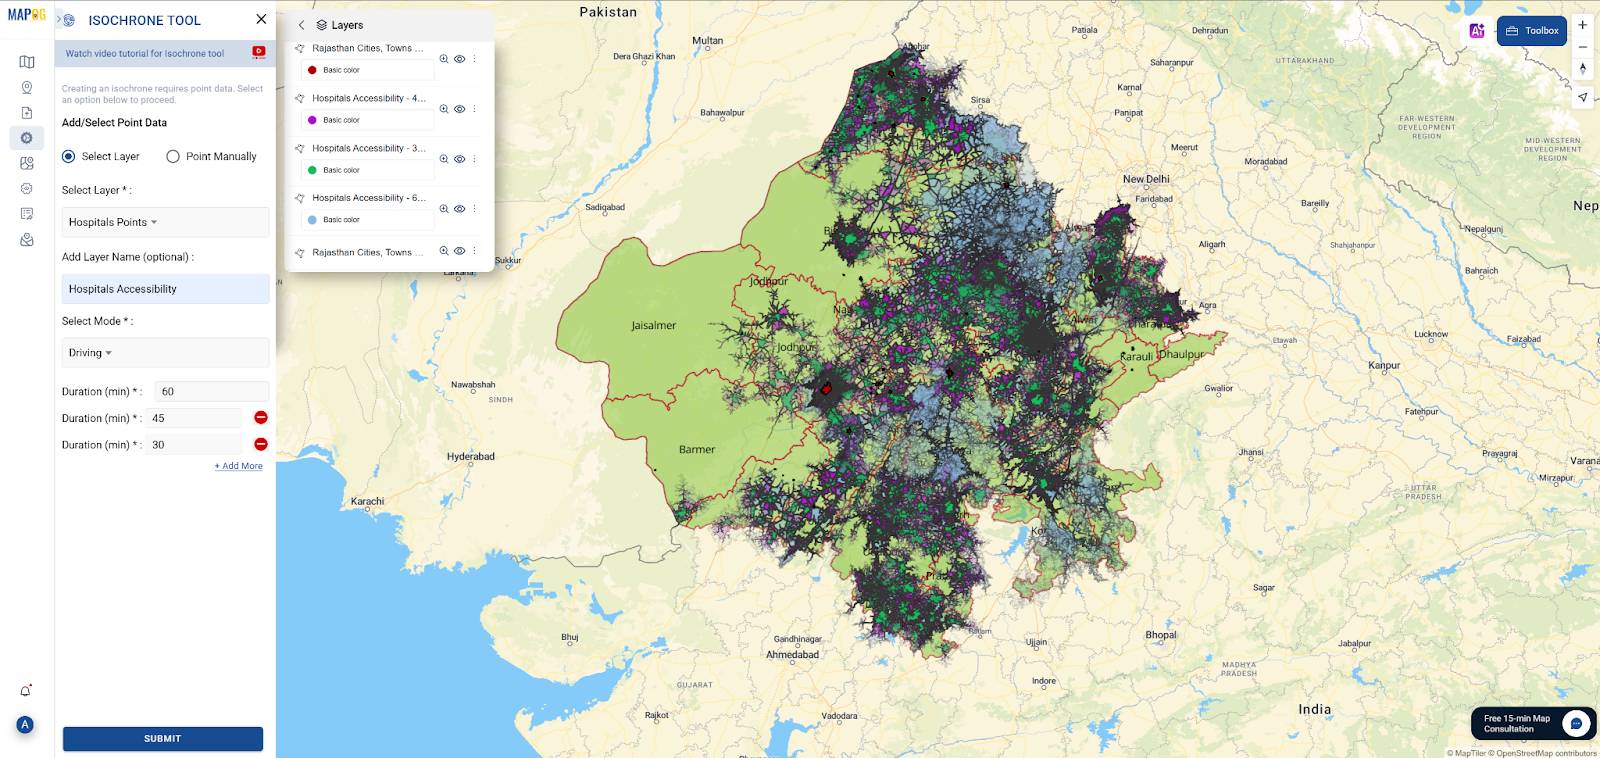
Task: Zoom to Hospitals Accessibility - 4... layer
Action: coord(444,109)
